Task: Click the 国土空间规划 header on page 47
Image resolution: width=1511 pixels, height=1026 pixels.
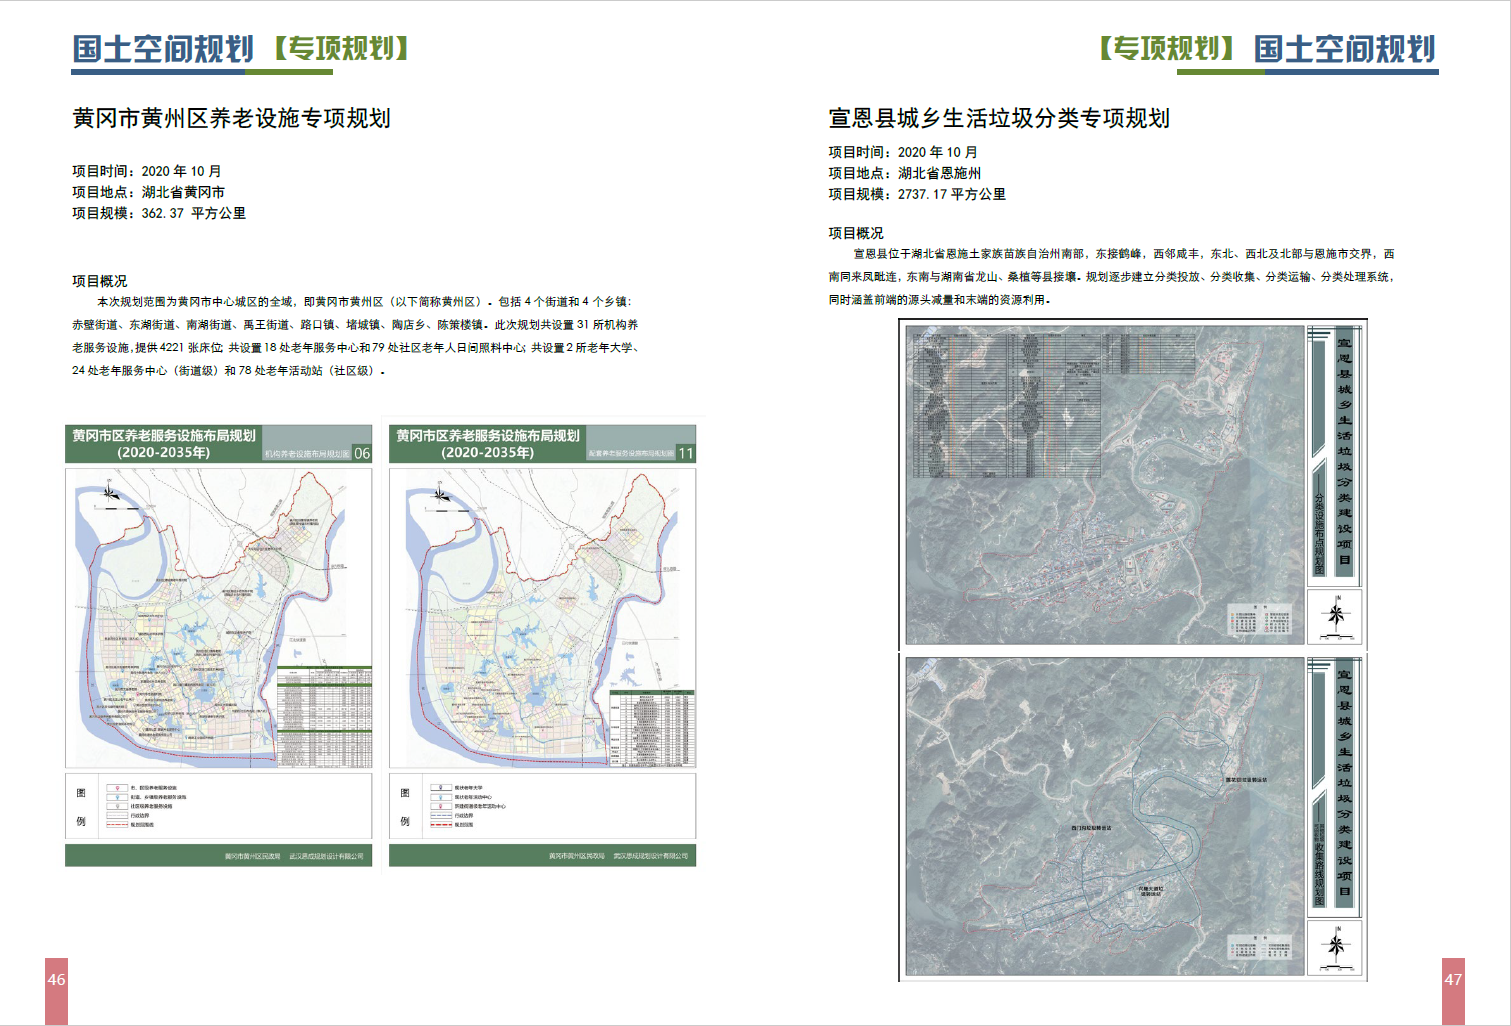Action: pos(1345,49)
